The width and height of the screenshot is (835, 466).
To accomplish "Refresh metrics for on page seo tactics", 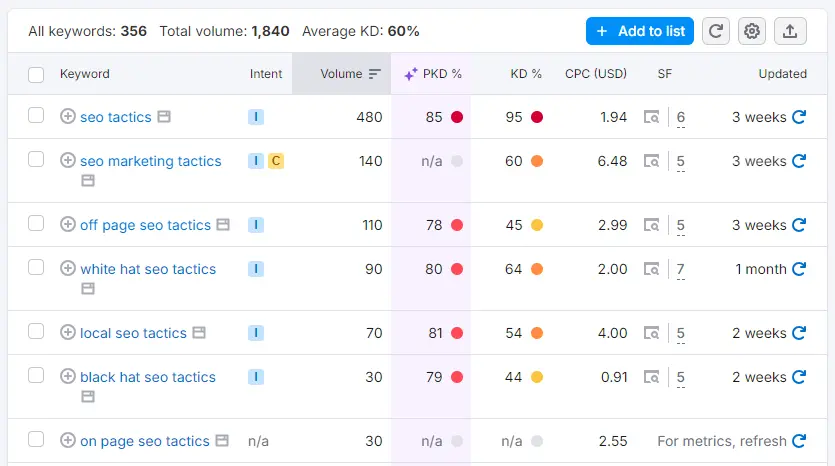I will (x=799, y=441).
